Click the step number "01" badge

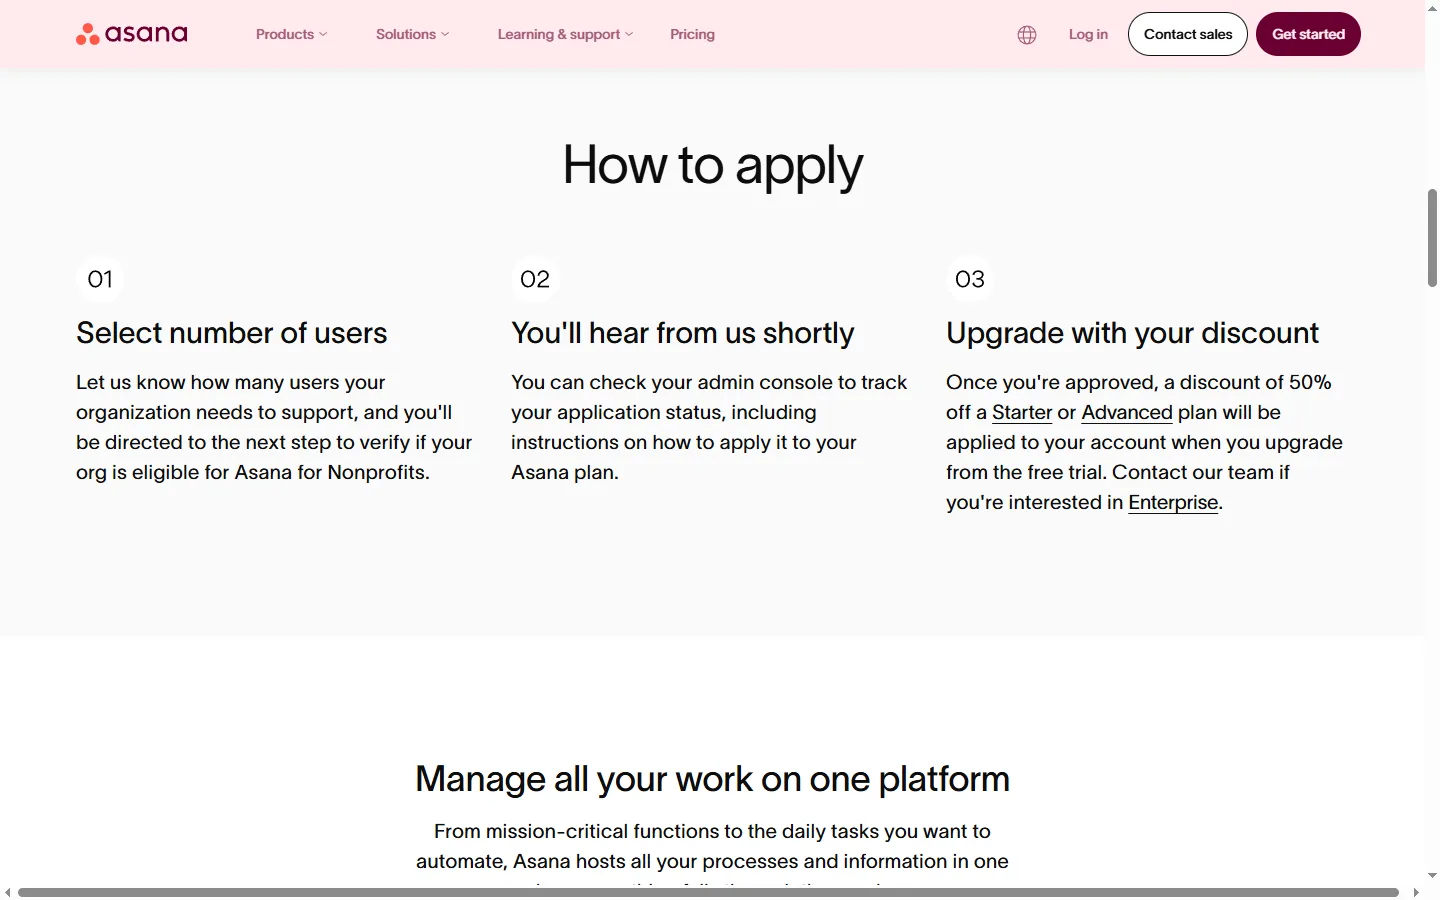coord(100,279)
